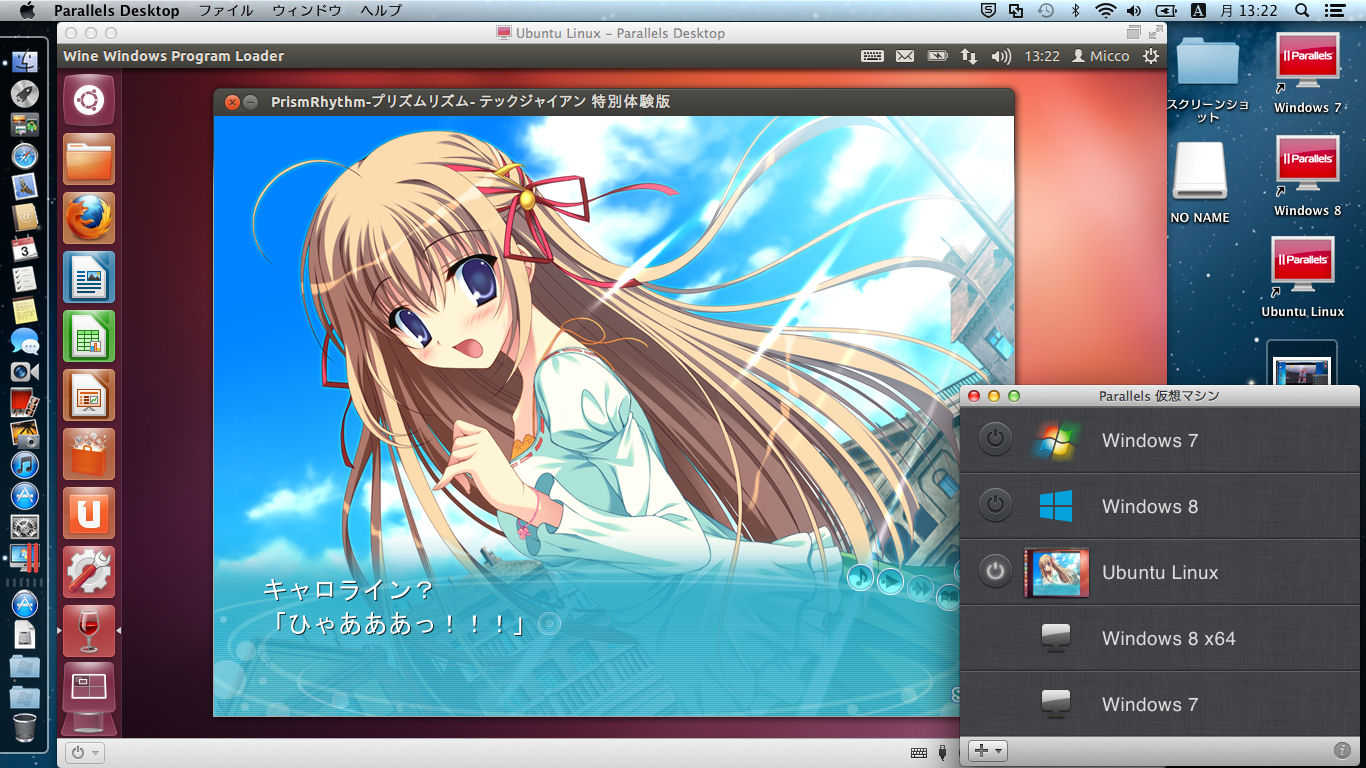Open Windows 8 desktop shortcut

1307,175
